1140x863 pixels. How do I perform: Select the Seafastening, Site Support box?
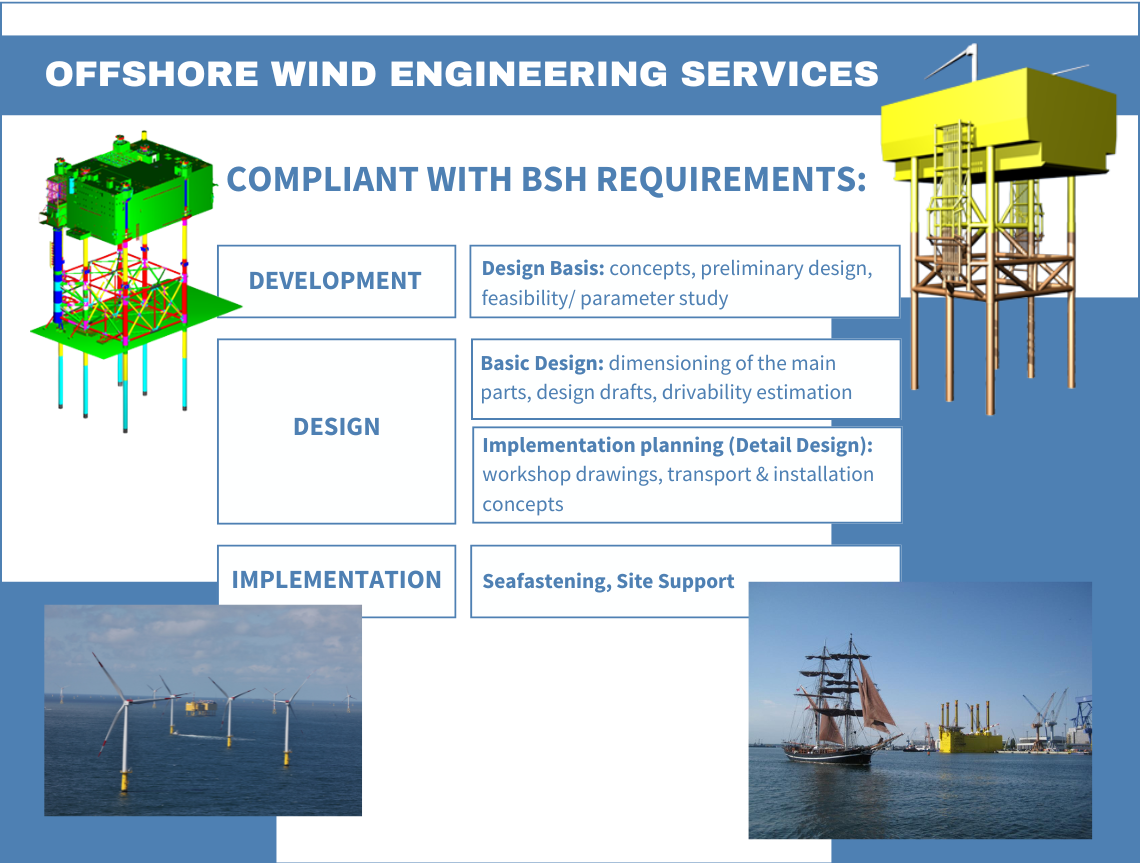click(608, 581)
